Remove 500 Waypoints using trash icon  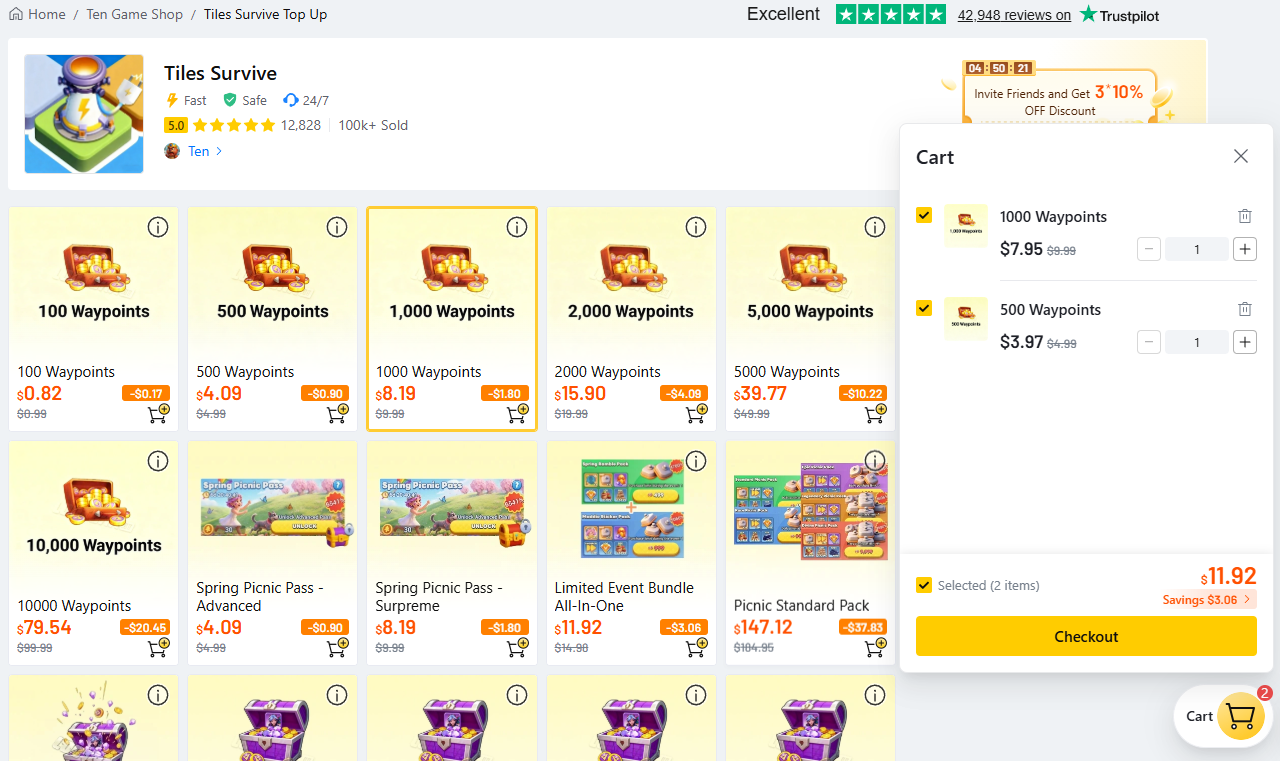[x=1244, y=309]
